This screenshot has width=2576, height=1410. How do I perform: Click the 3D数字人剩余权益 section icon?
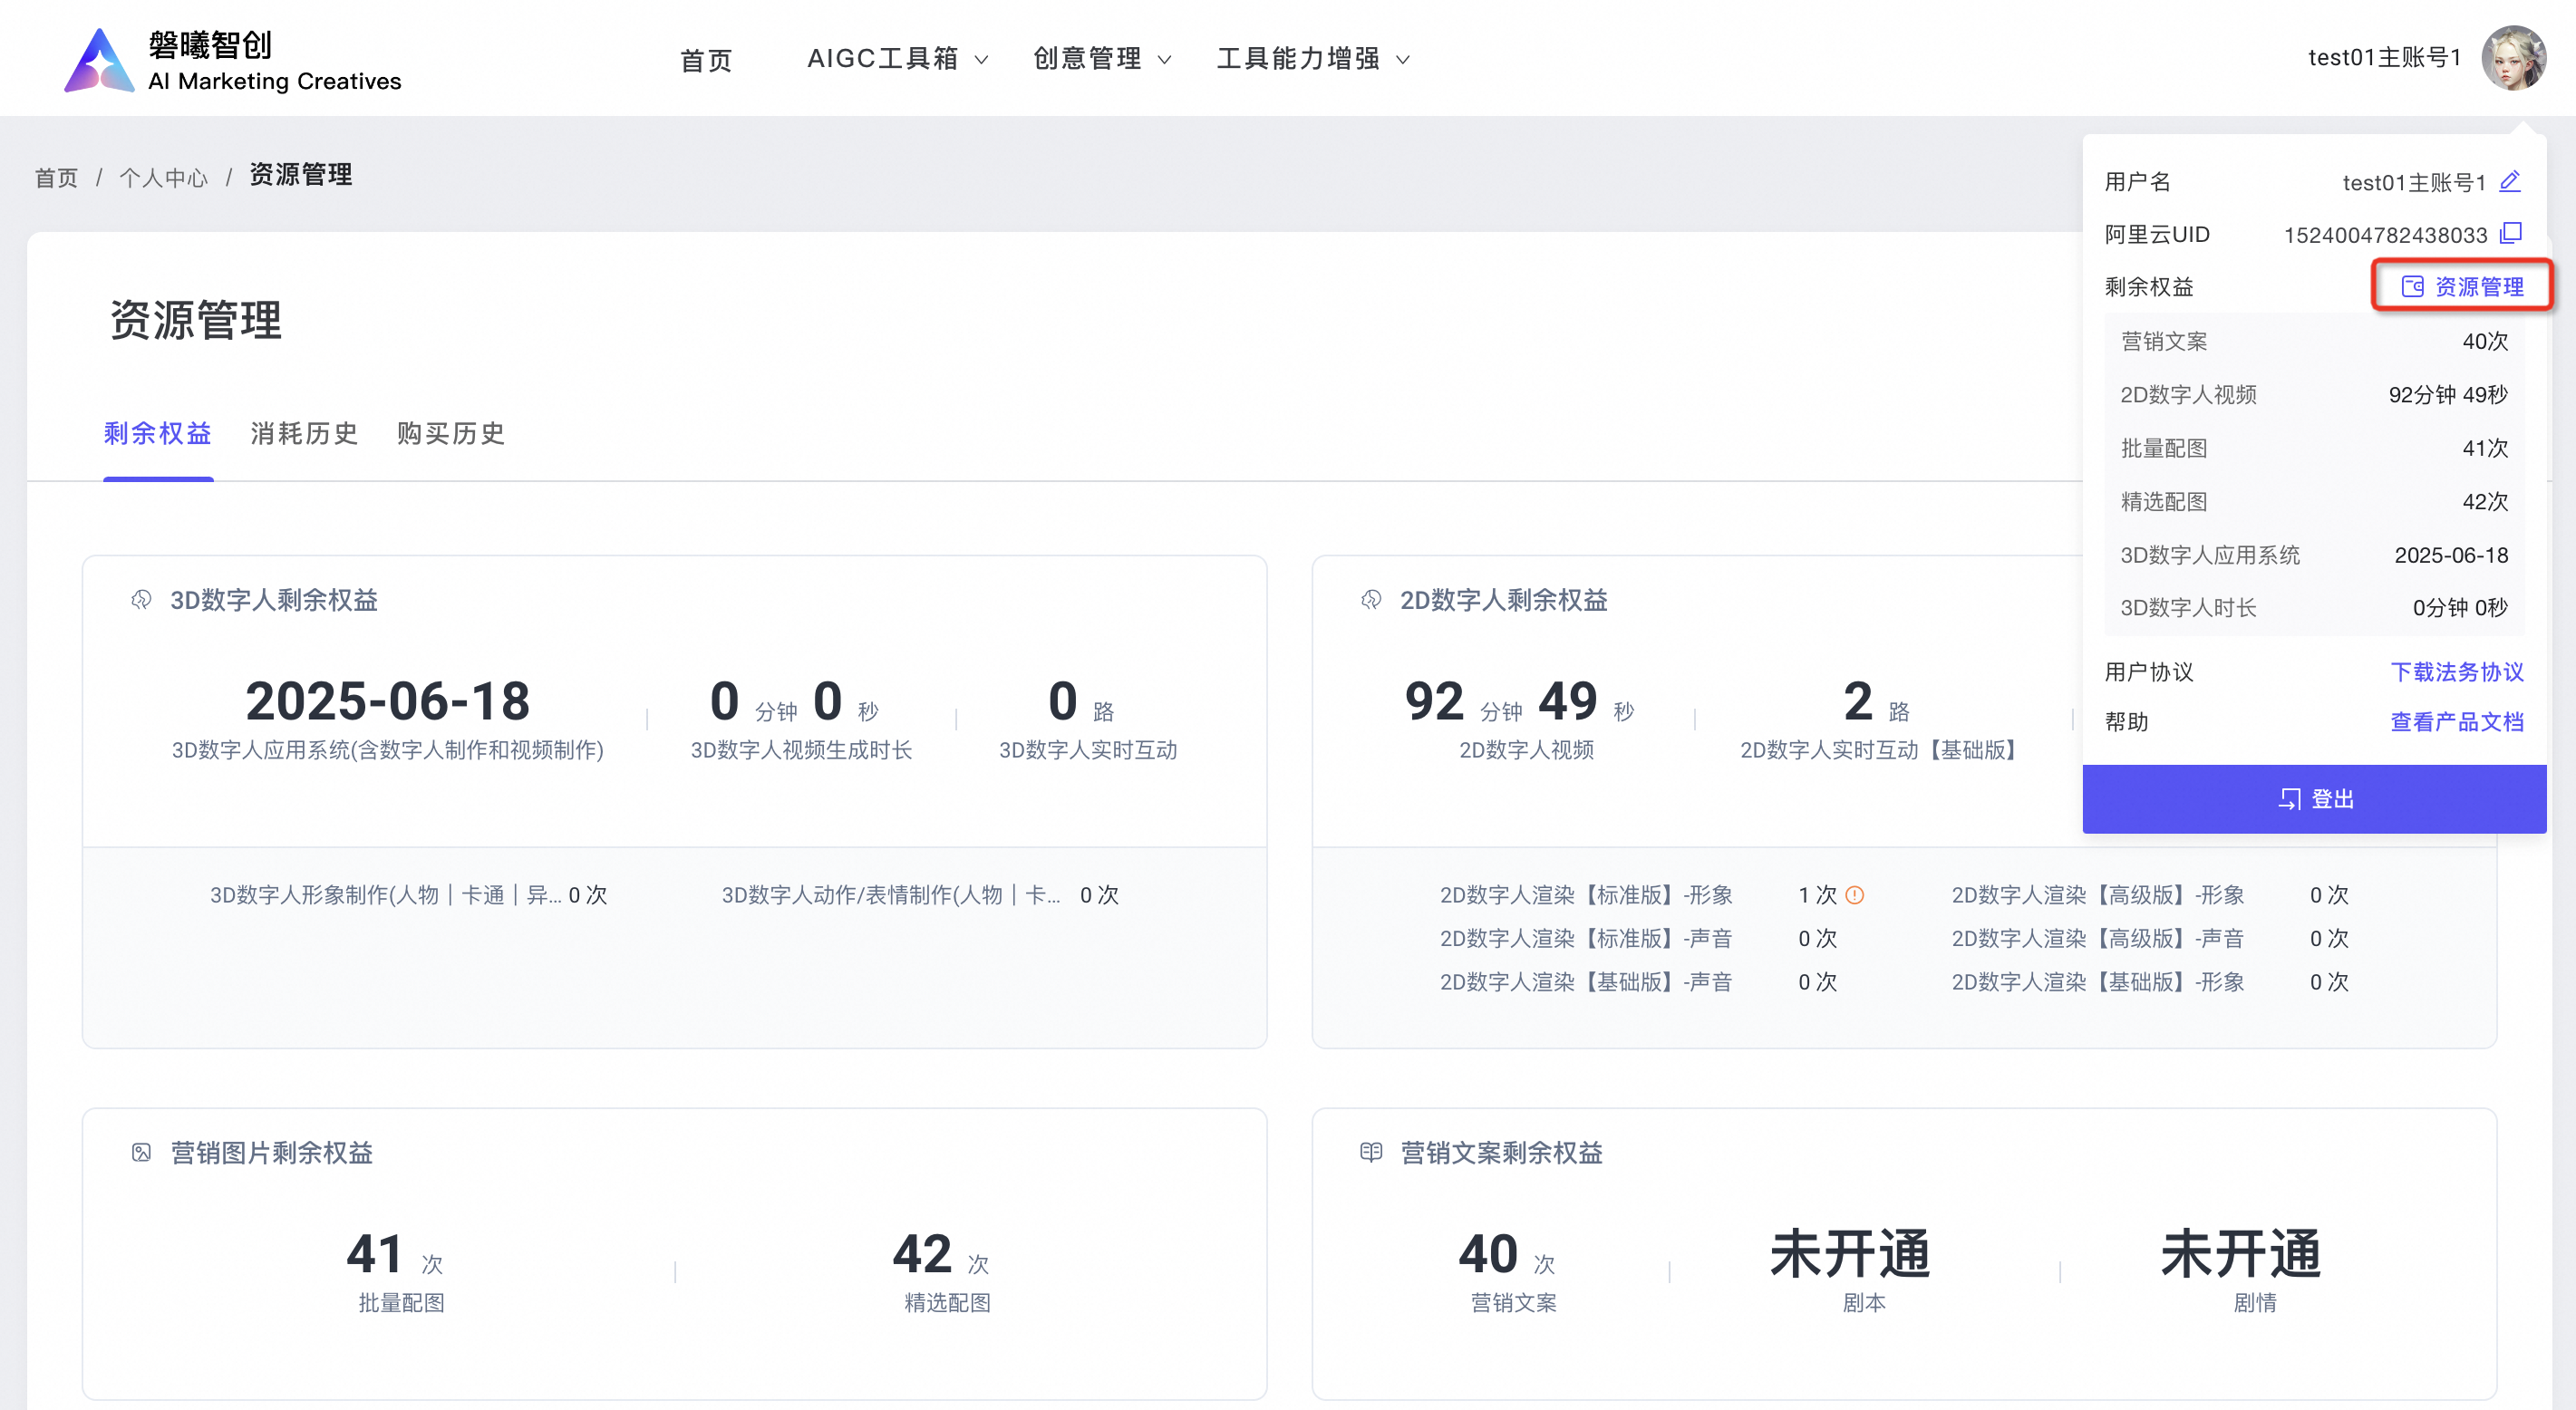(x=141, y=600)
